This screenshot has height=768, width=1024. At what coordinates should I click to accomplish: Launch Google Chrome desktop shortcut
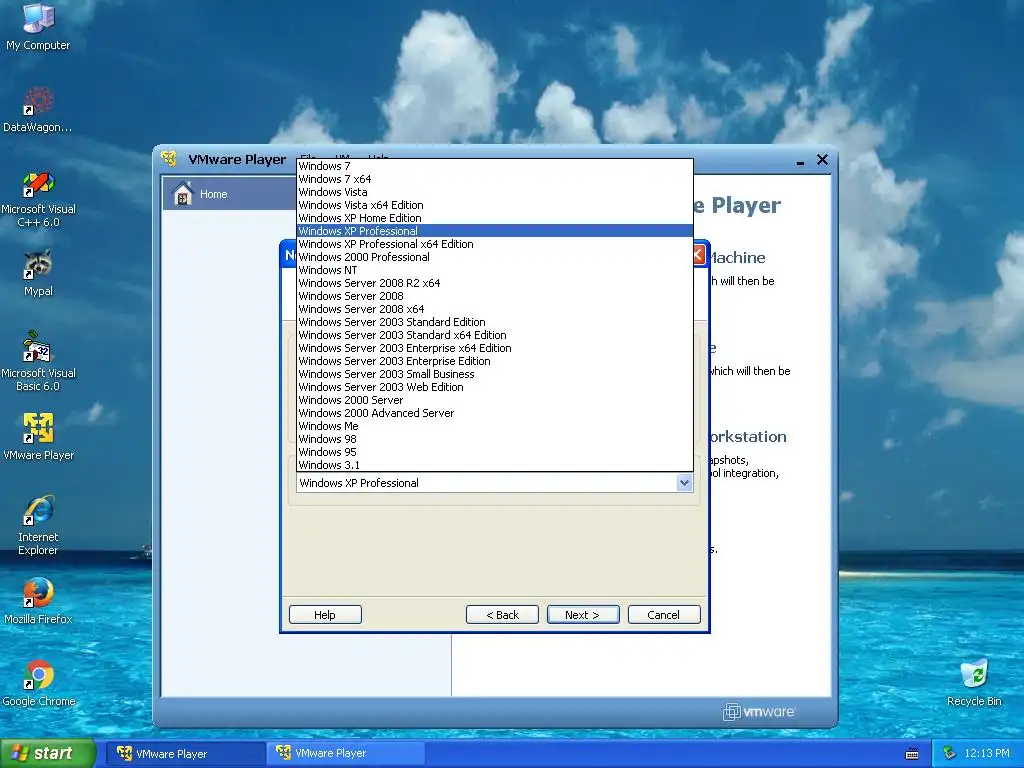pos(38,683)
